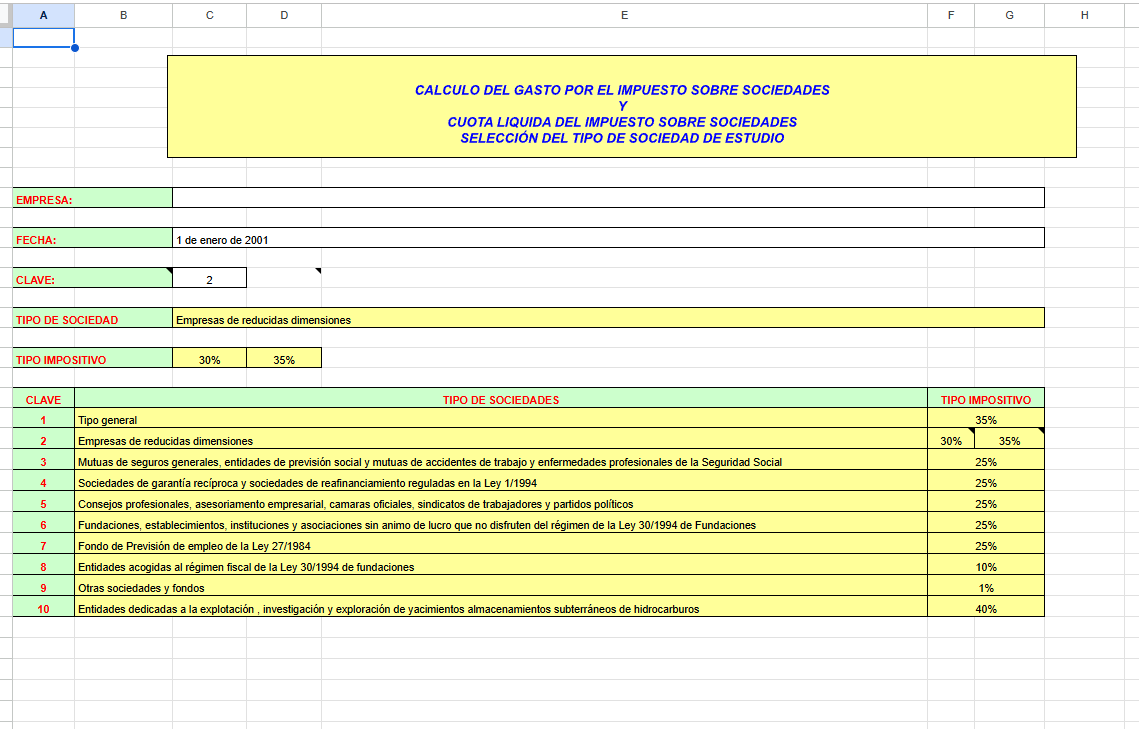Select column C header

209,15
